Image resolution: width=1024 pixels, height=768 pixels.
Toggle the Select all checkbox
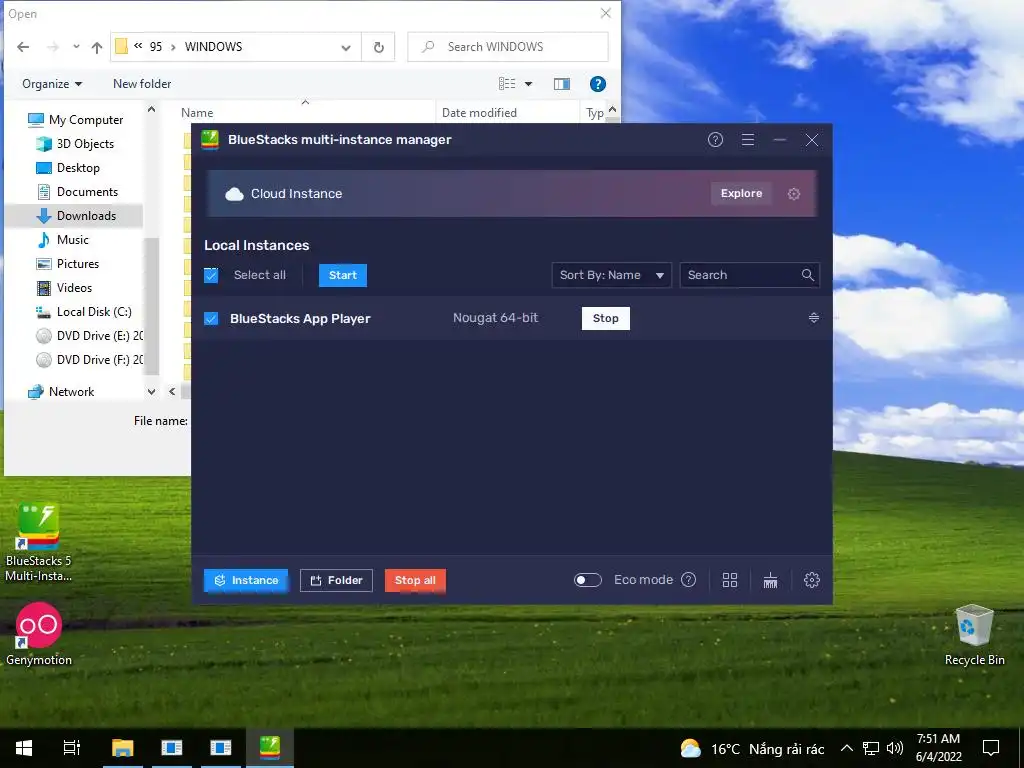tap(211, 275)
